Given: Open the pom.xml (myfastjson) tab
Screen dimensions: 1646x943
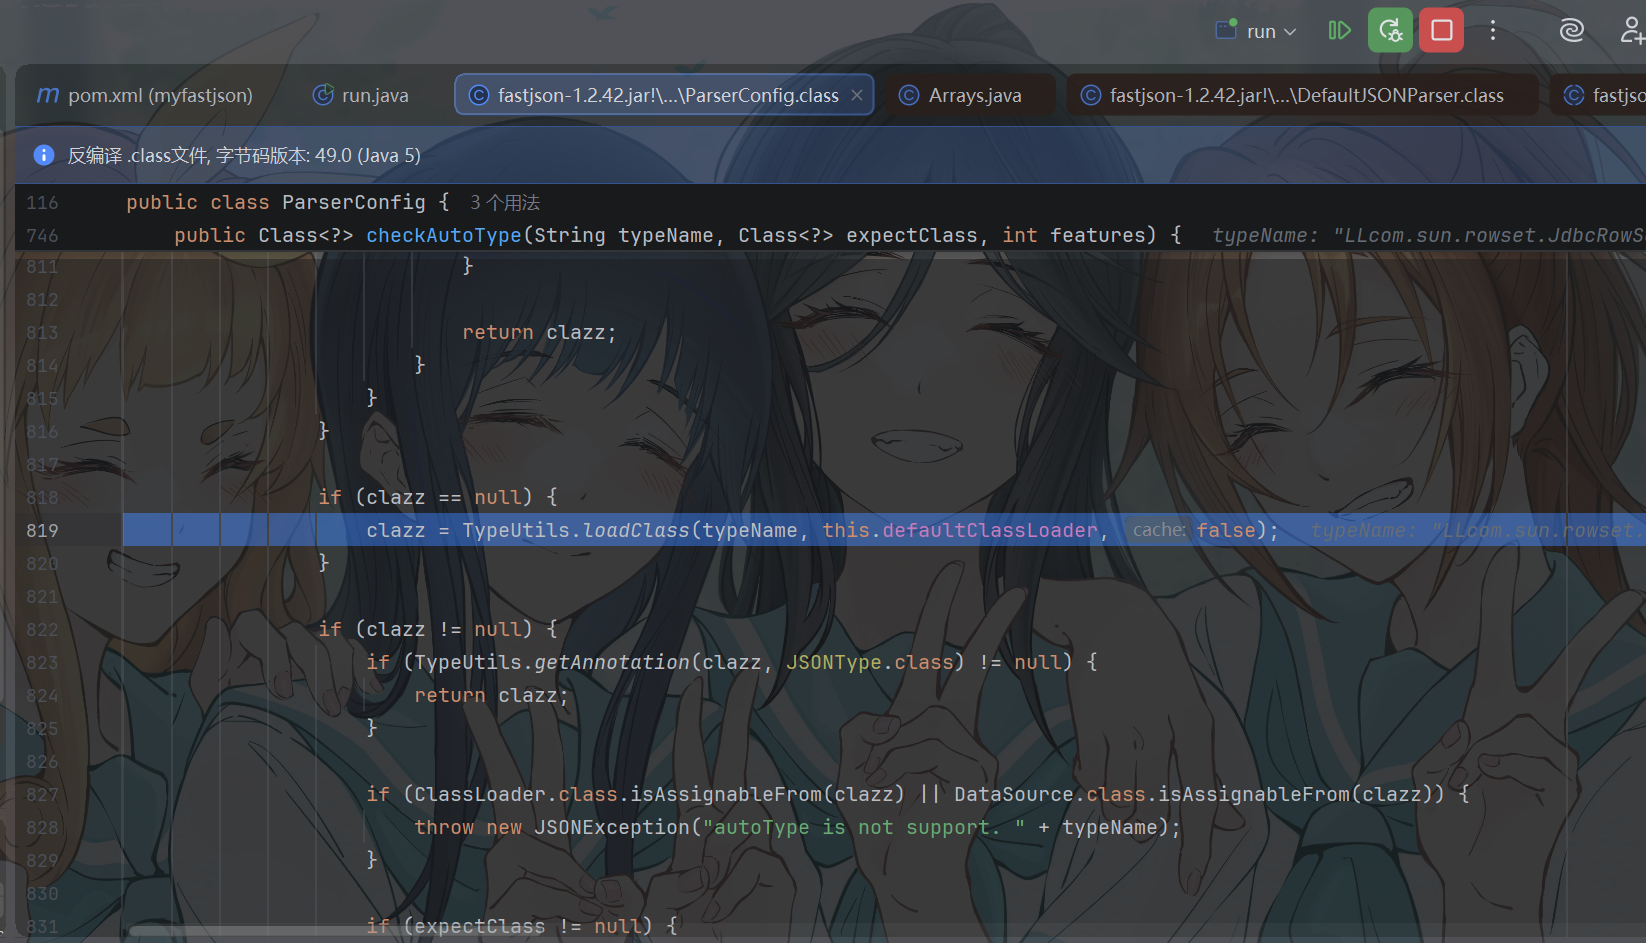Looking at the screenshot, I should point(145,95).
